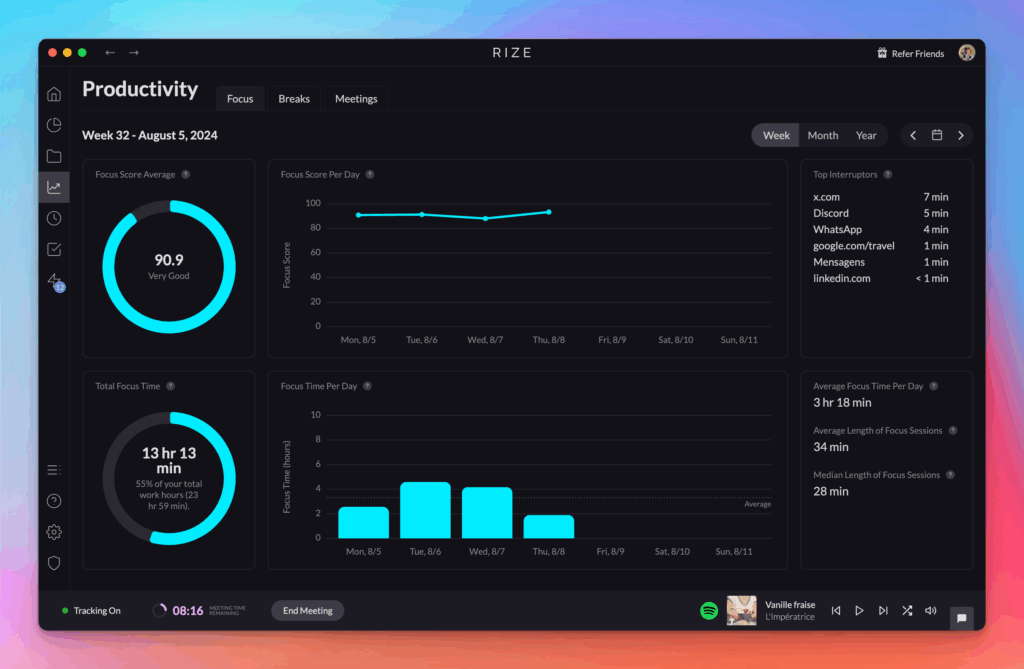Select the Projects folder icon in the sidebar

pos(53,156)
